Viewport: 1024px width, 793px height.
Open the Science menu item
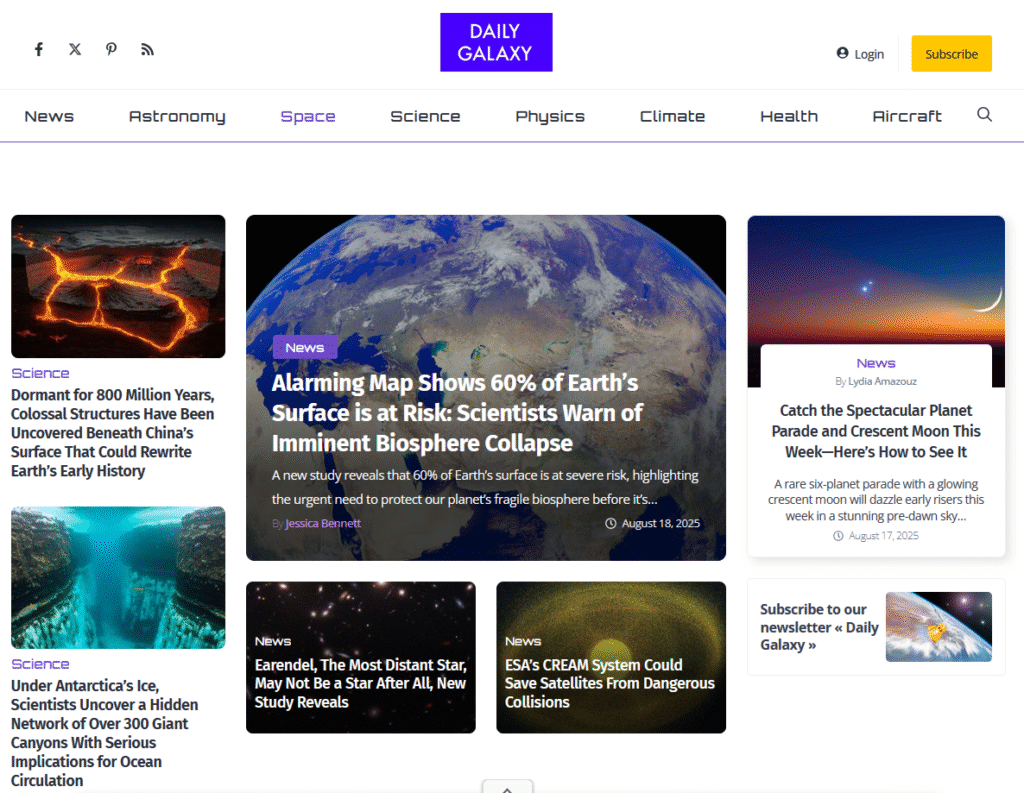coord(425,116)
